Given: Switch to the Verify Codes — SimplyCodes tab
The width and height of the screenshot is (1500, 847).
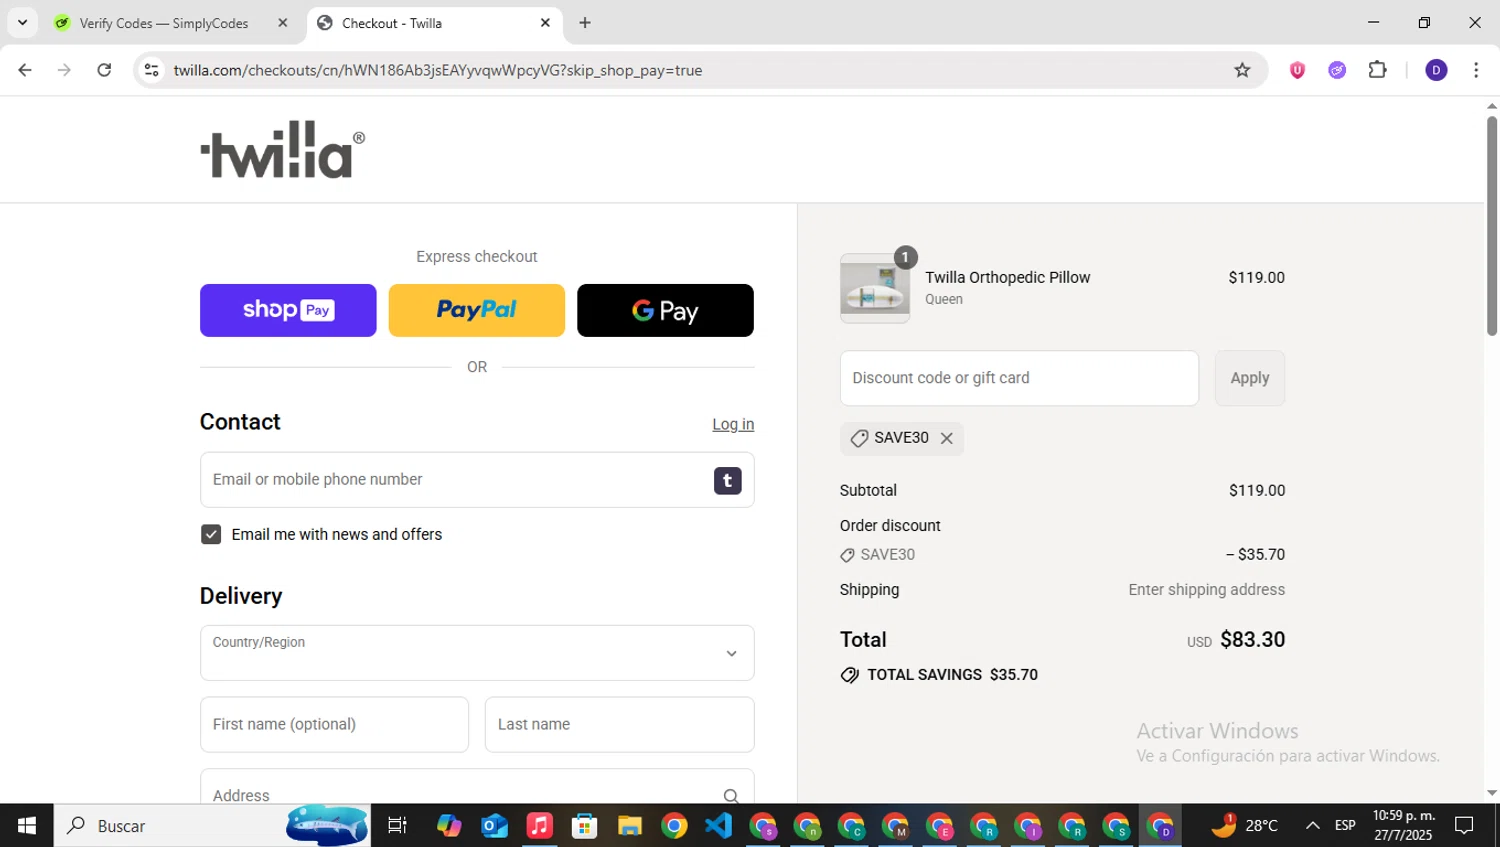Looking at the screenshot, I should (x=164, y=23).
